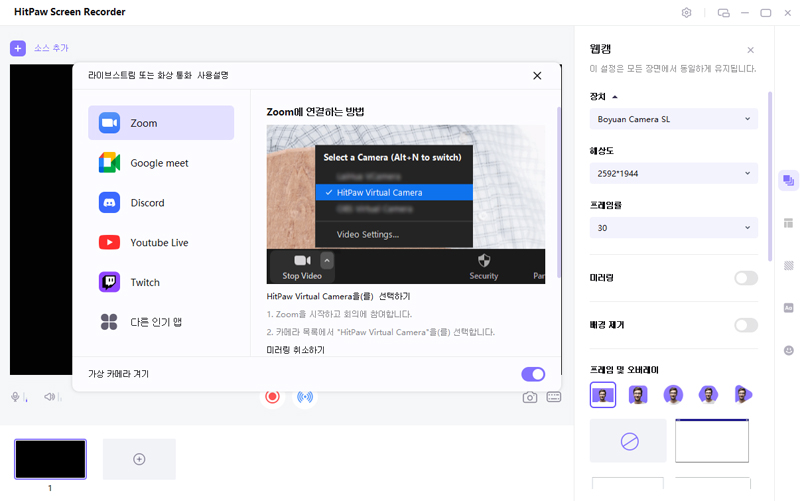The image size is (800, 501).
Task: Choose the hexagon webcam frame shape
Action: (708, 394)
